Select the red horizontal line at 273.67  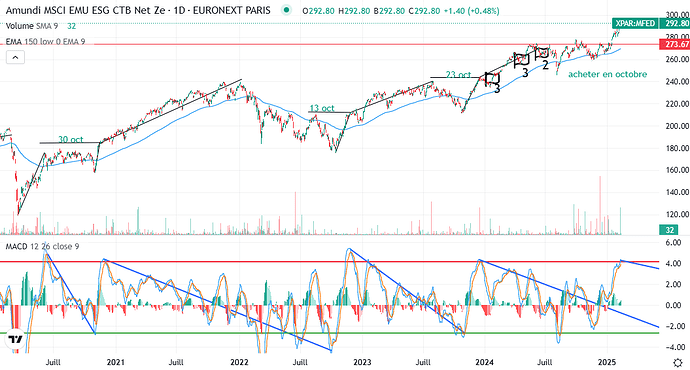coord(329,44)
